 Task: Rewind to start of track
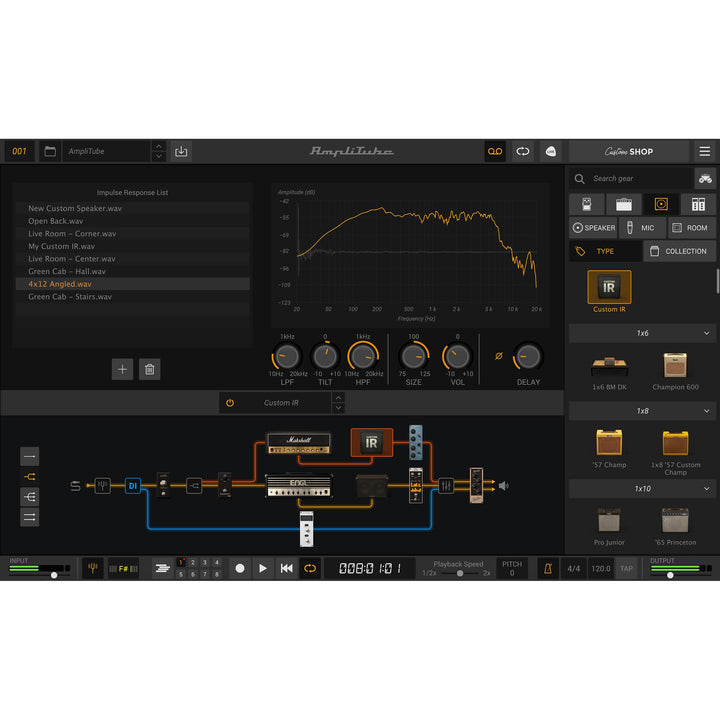pyautogui.click(x=287, y=568)
